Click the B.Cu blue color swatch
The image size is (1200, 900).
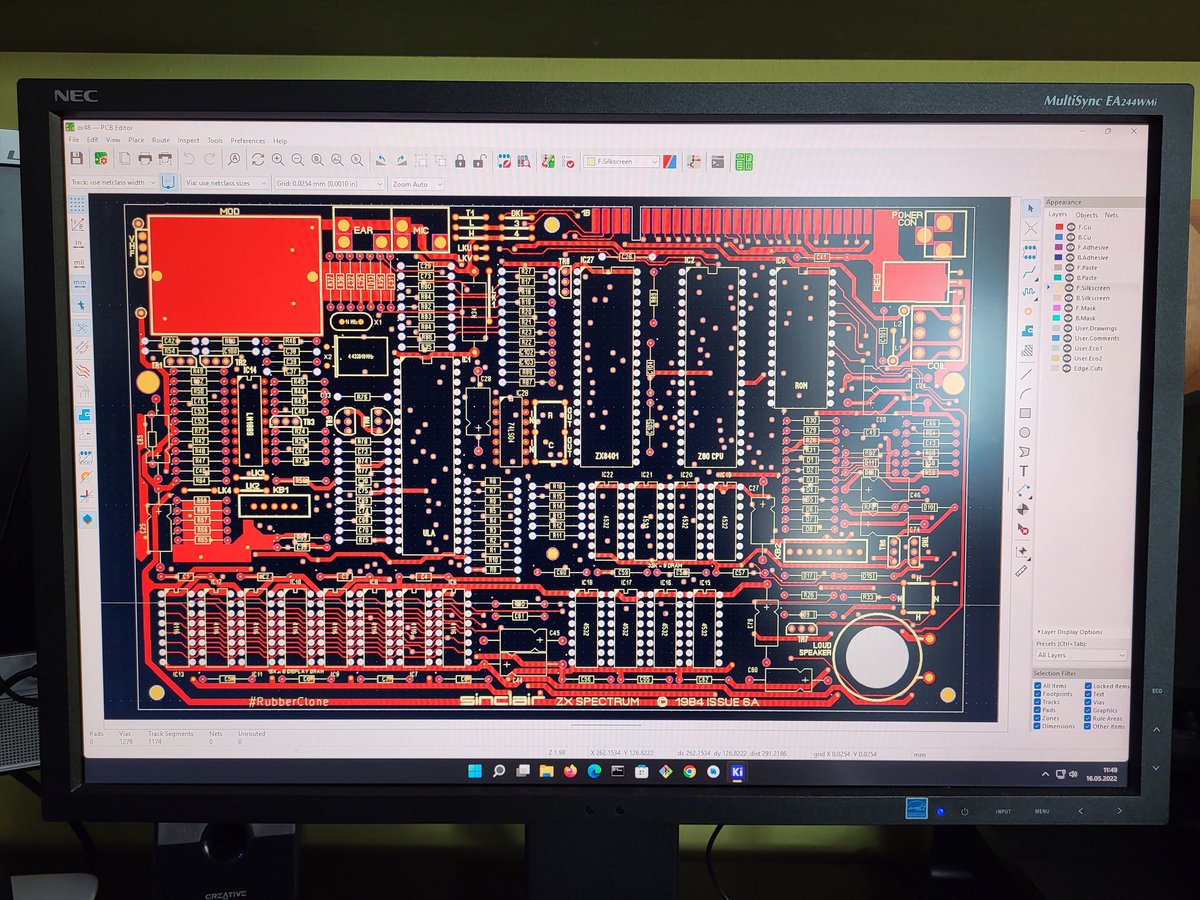pyautogui.click(x=1059, y=237)
